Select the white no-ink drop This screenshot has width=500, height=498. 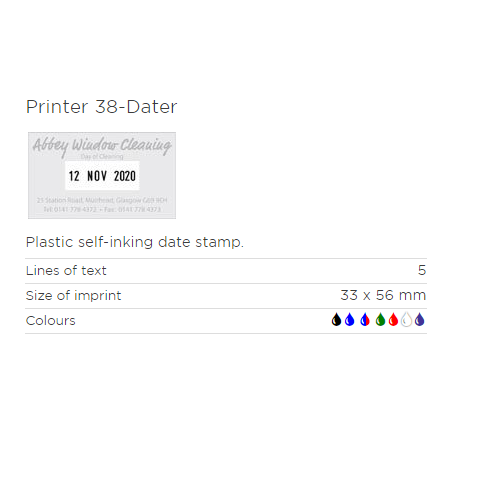coord(406,319)
